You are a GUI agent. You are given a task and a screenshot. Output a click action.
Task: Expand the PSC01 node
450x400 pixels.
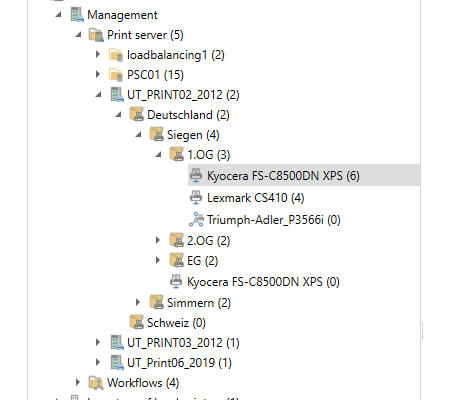tap(98, 74)
